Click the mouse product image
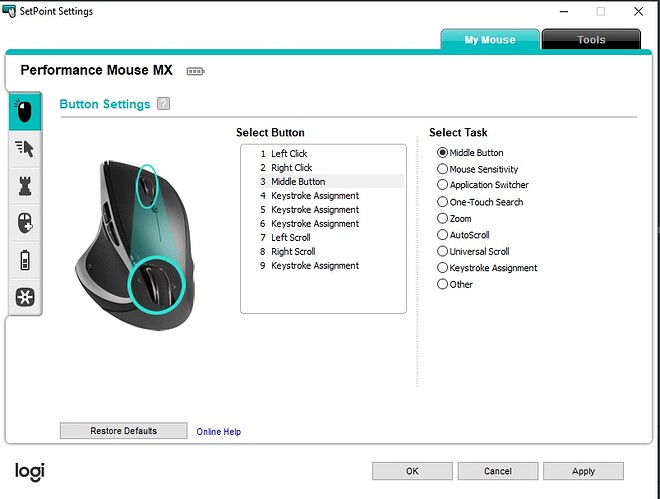Screen dimensions: 660x499 [135, 244]
